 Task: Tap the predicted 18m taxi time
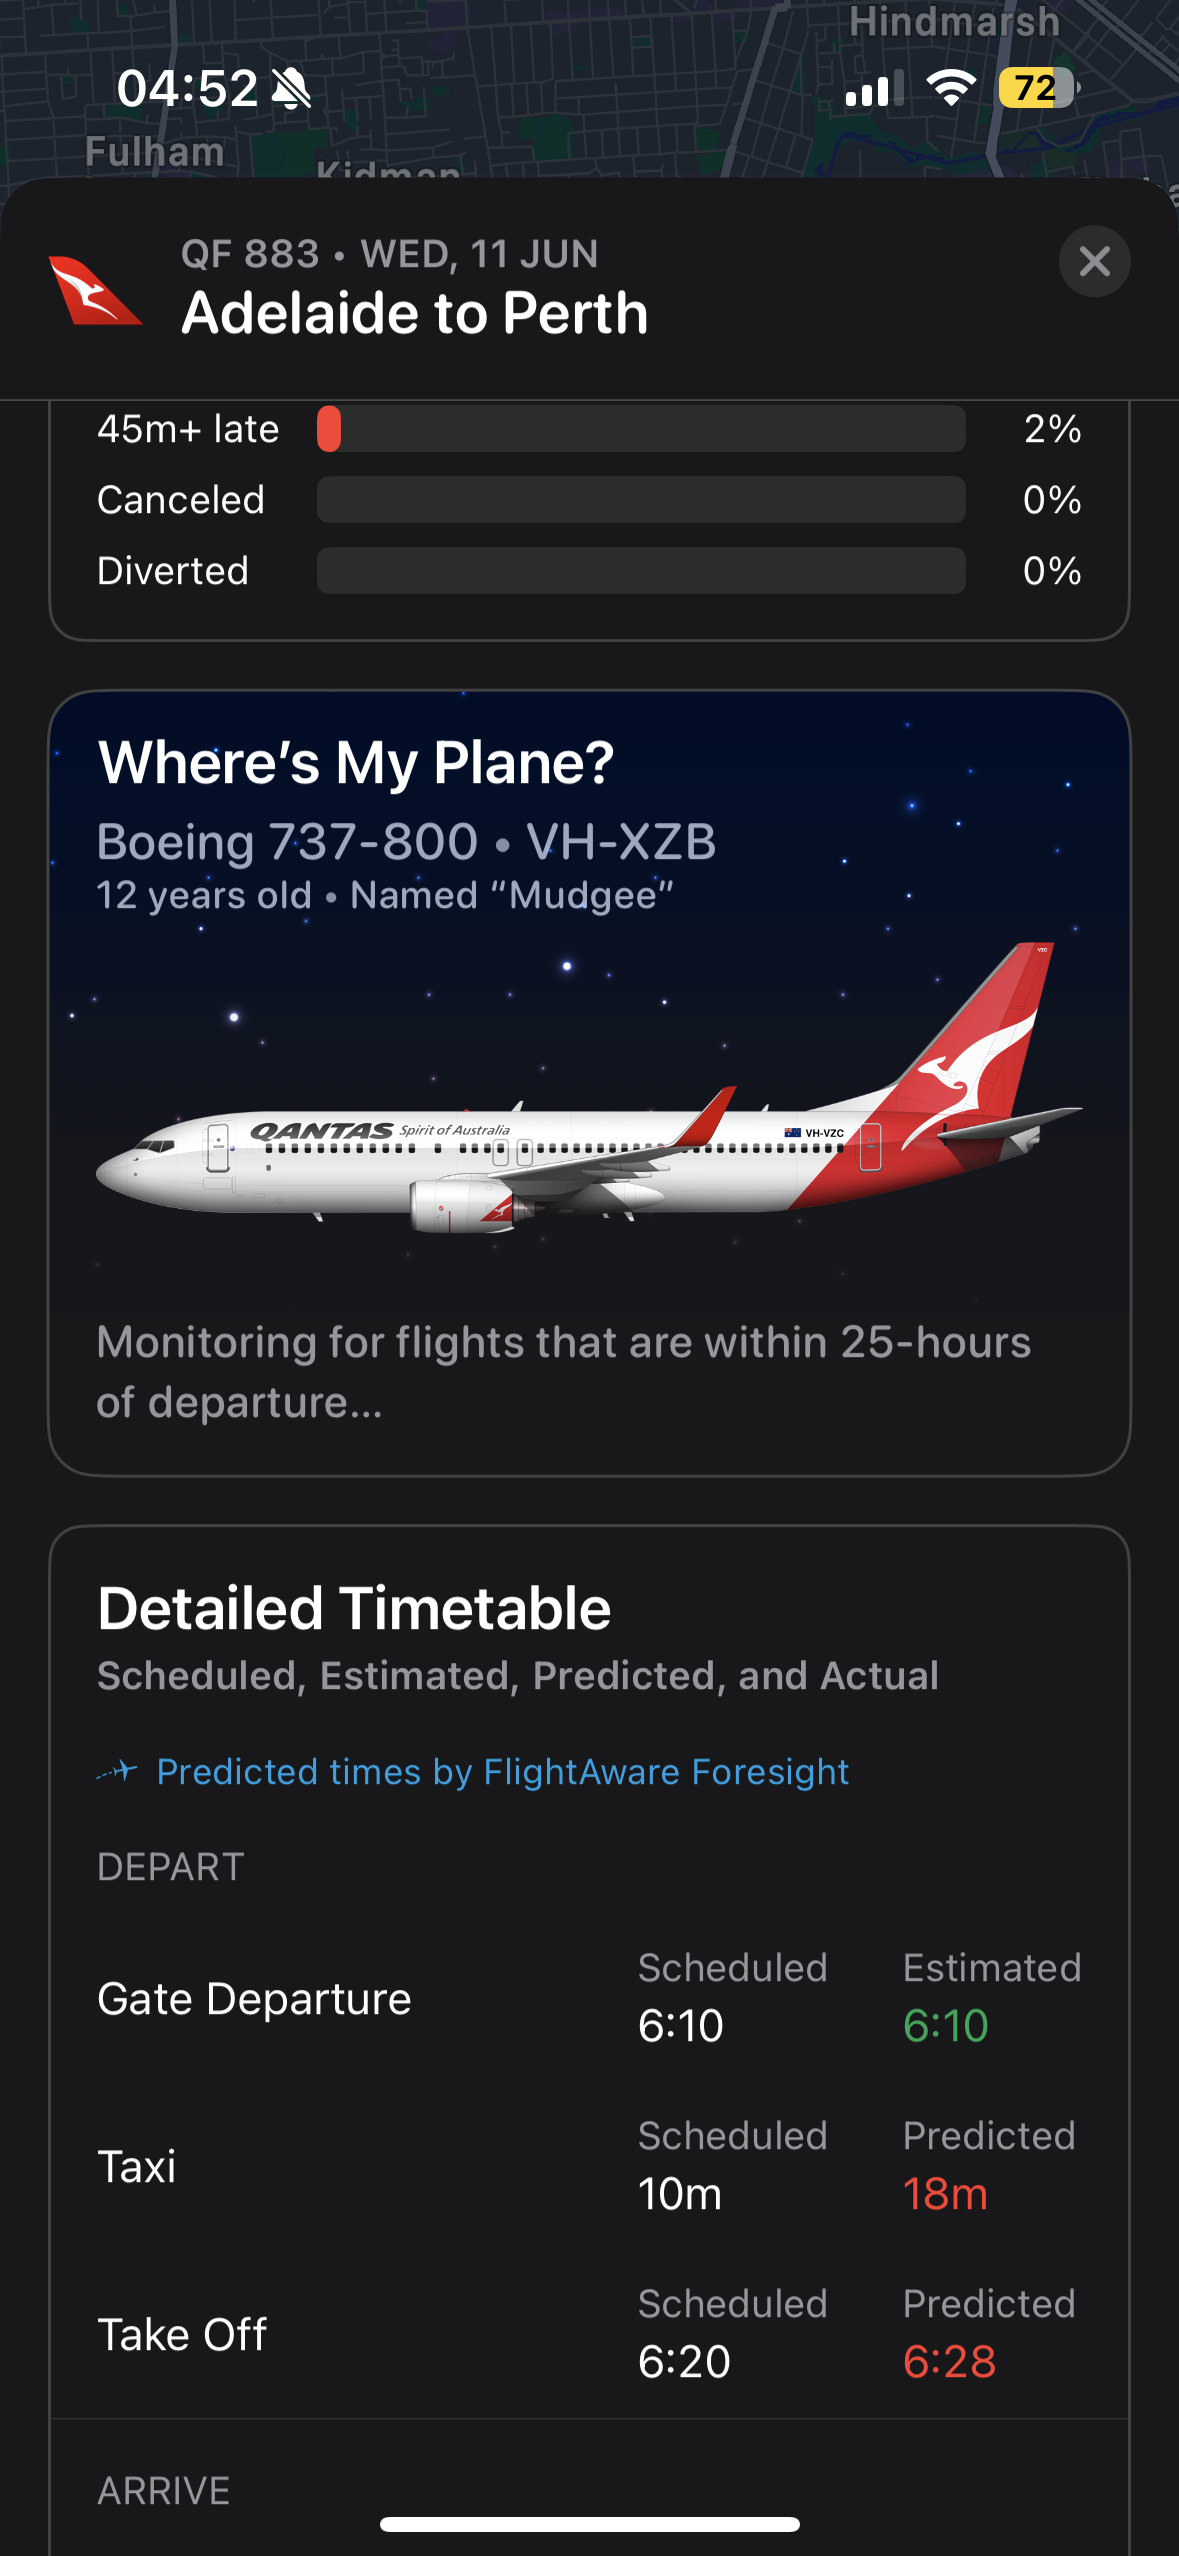(945, 2194)
